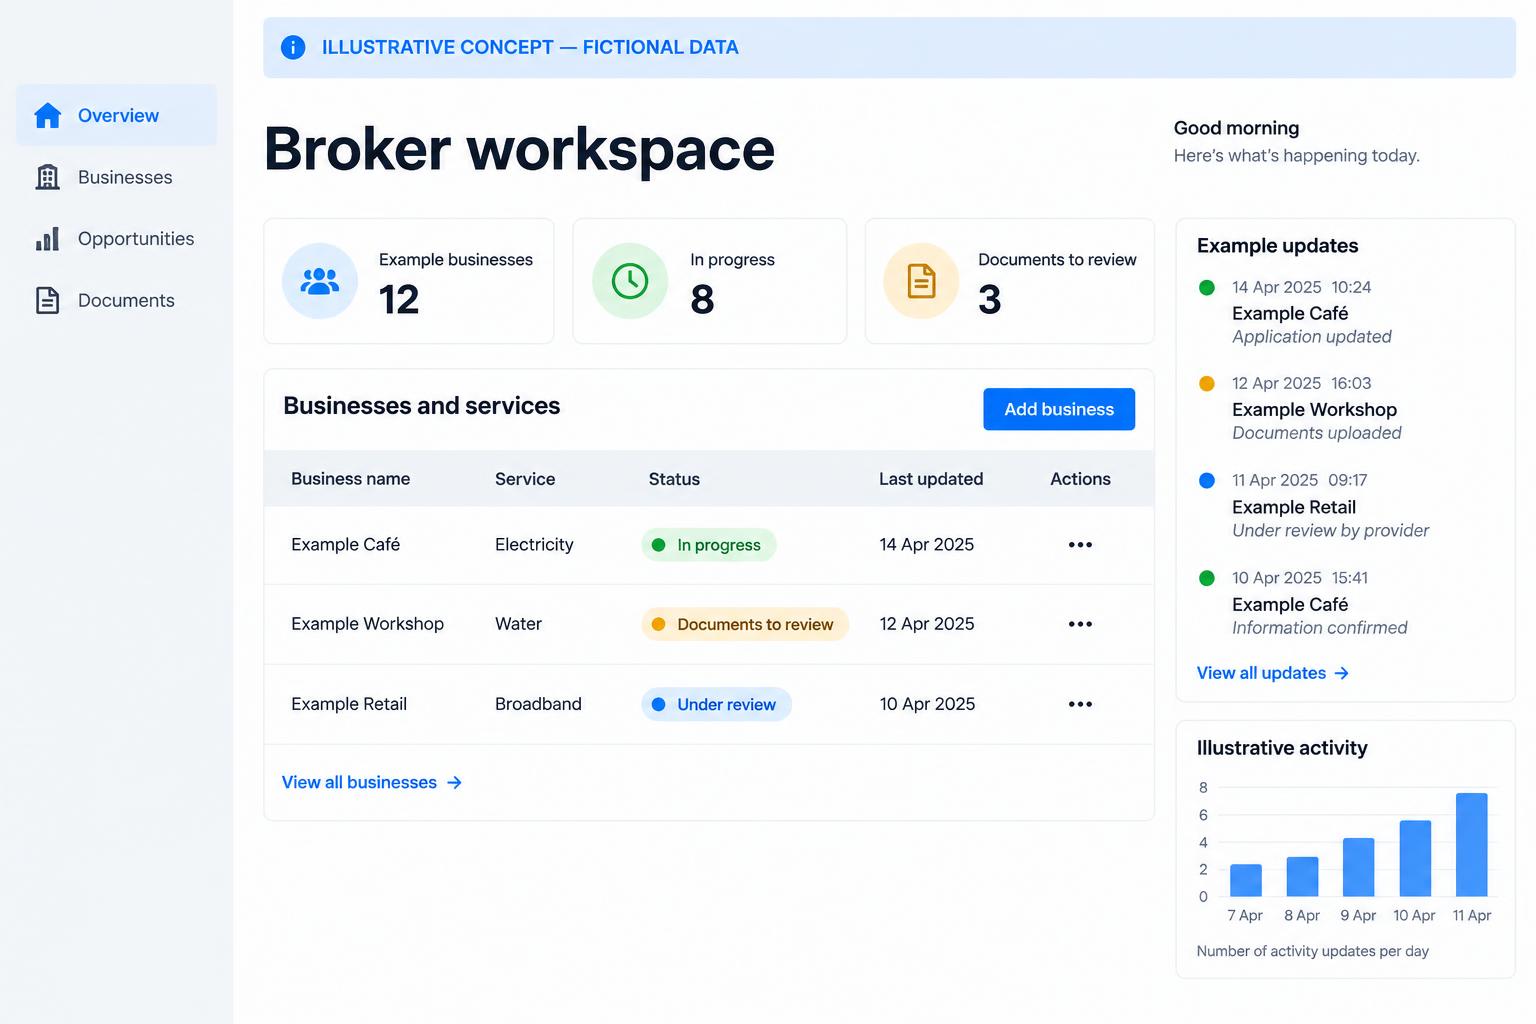
Task: Click the arrow beside View all businesses
Action: tap(454, 783)
